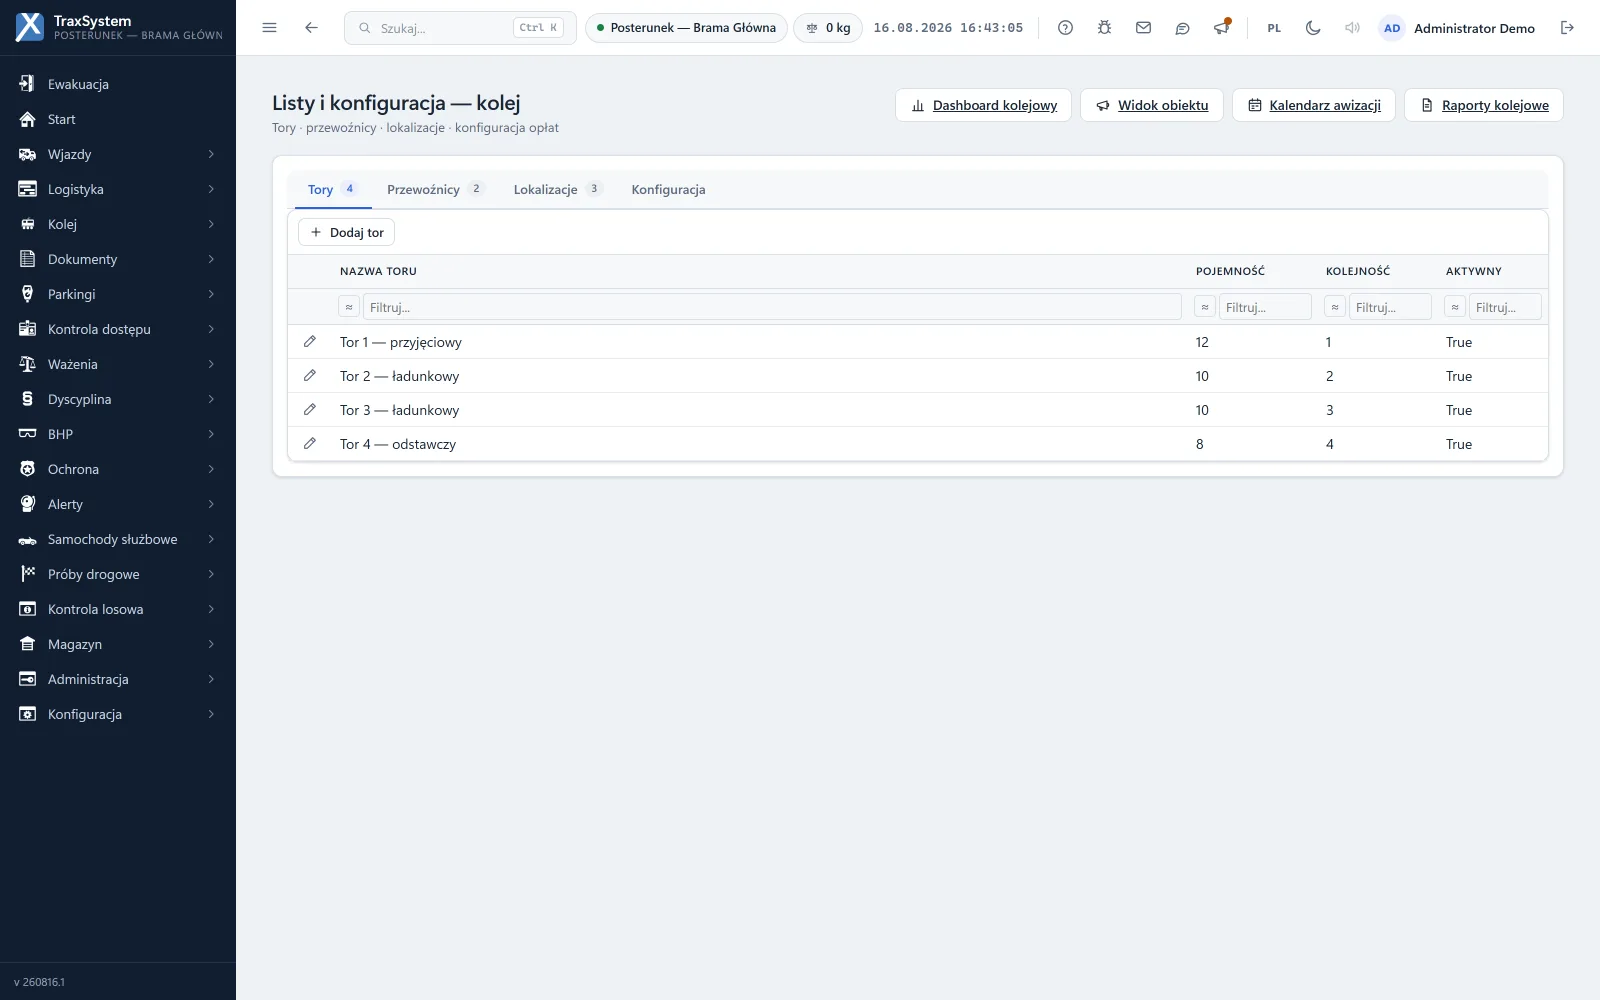Open the mail envelope icon
Screen dimensions: 1600x1000
tap(1143, 28)
